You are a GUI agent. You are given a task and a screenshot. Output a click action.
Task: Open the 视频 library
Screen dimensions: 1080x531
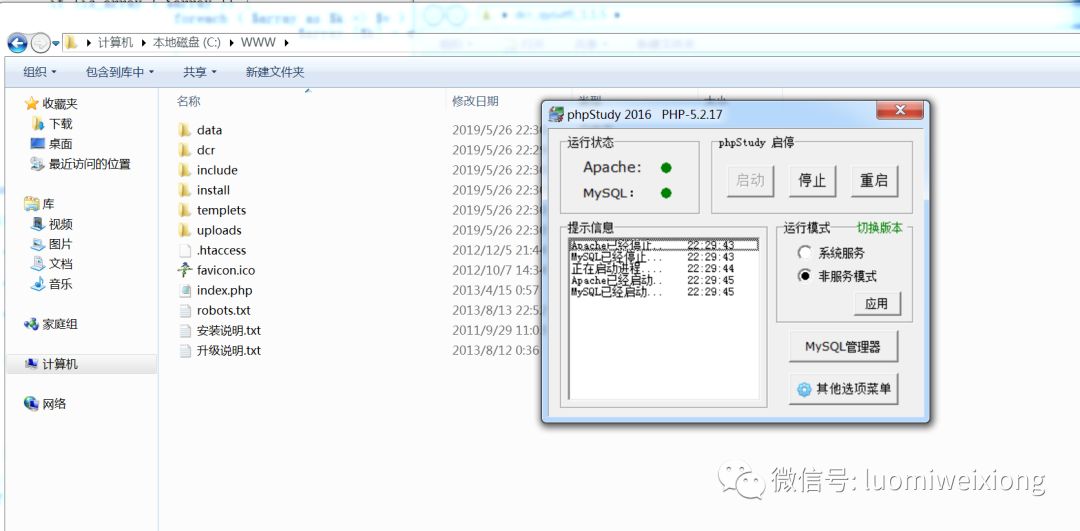tap(61, 224)
